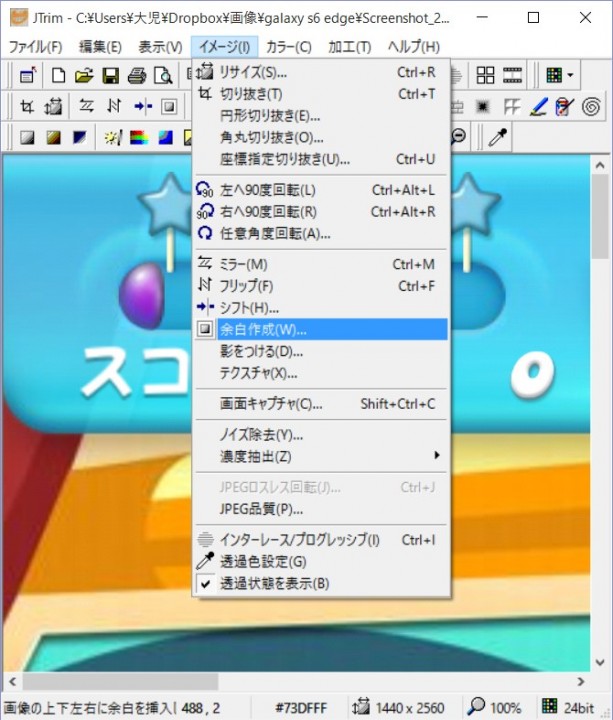
Task: Choose 切り抜き(T) from the menu
Action: (x=321, y=94)
